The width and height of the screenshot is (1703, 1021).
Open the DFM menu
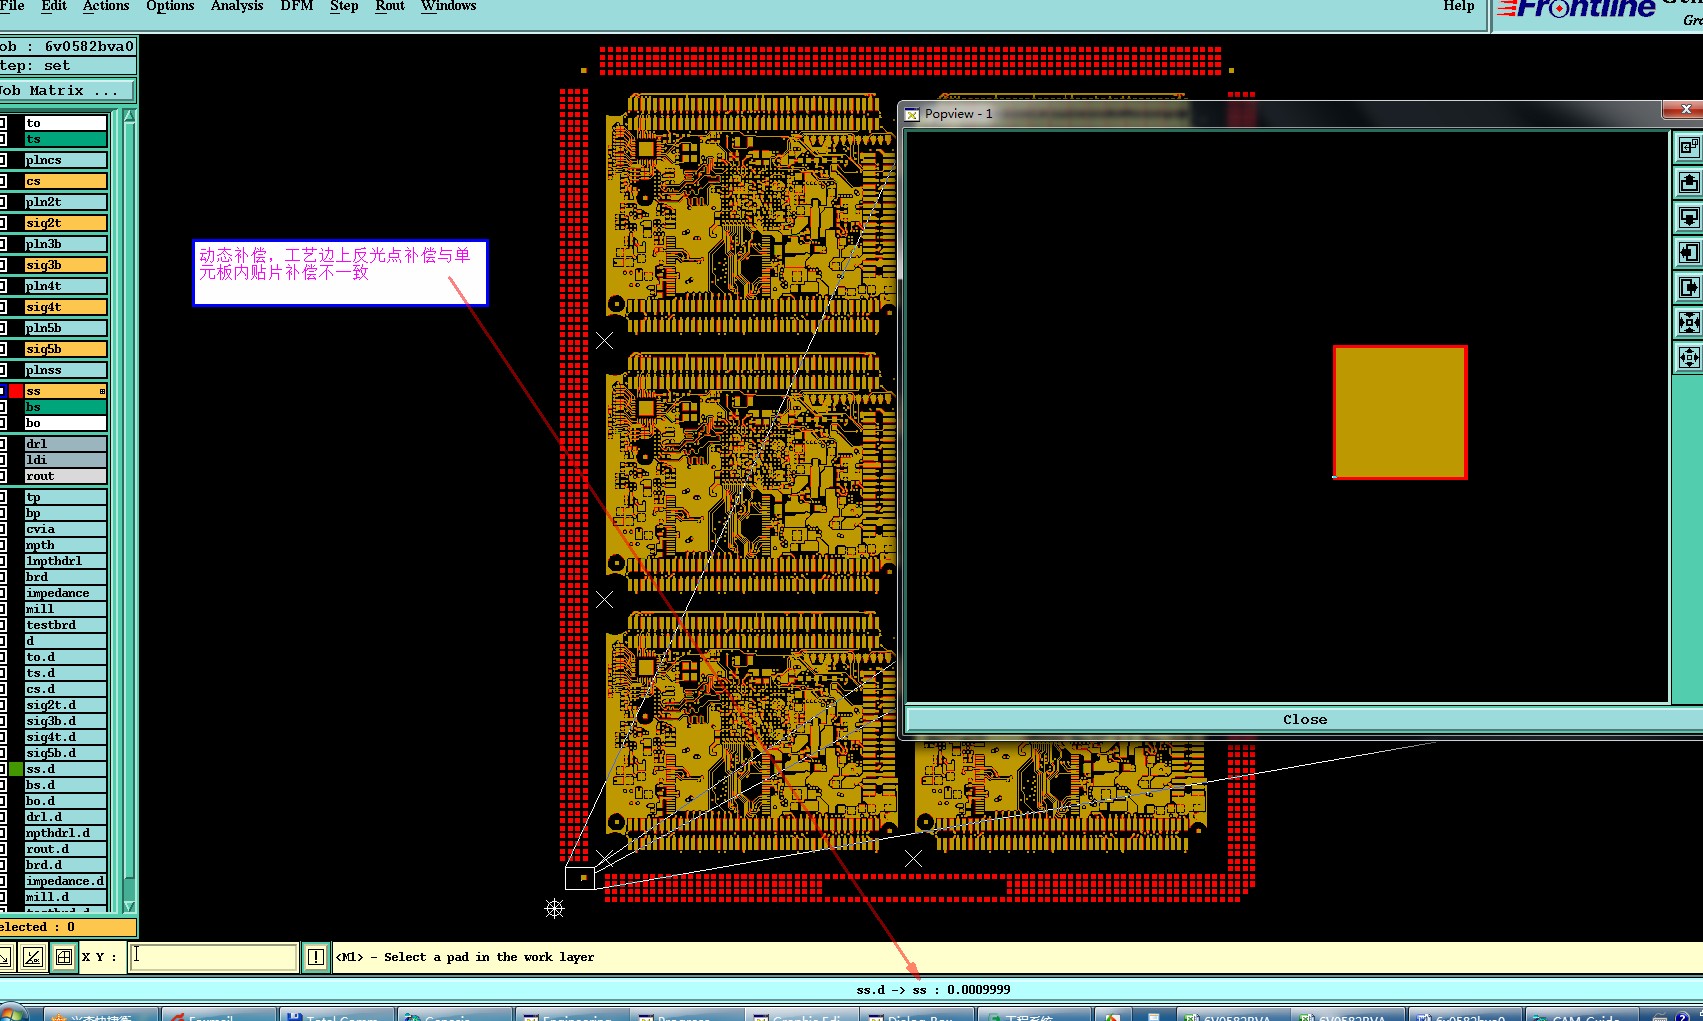(296, 6)
